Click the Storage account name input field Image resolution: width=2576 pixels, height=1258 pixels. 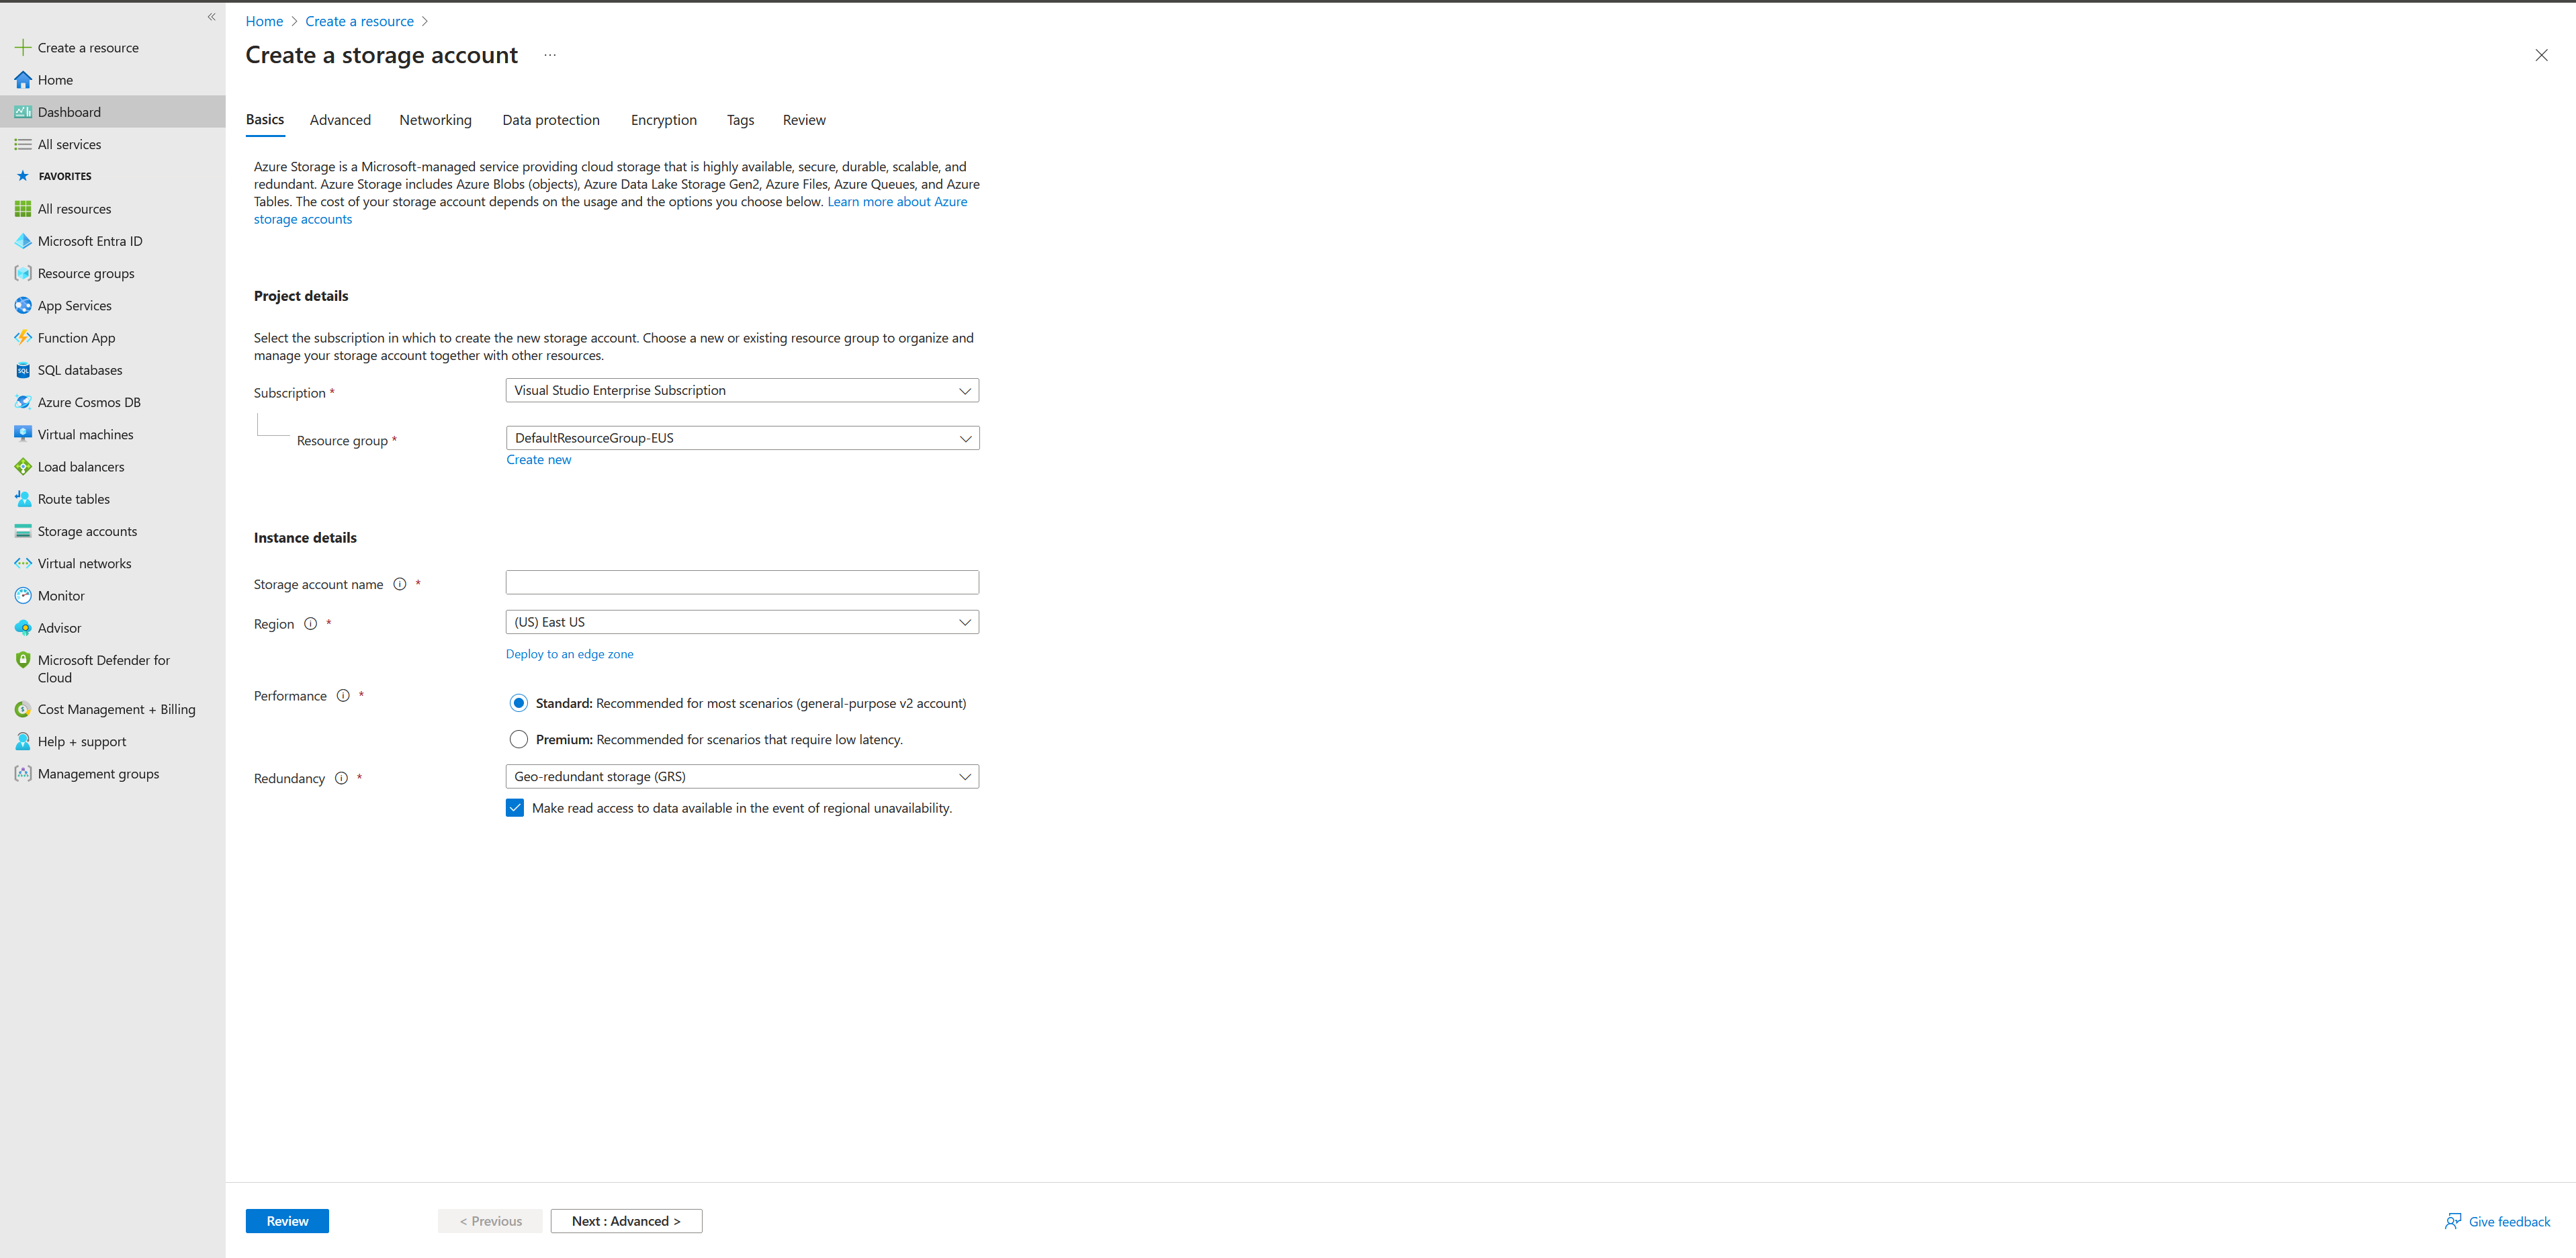[741, 583]
